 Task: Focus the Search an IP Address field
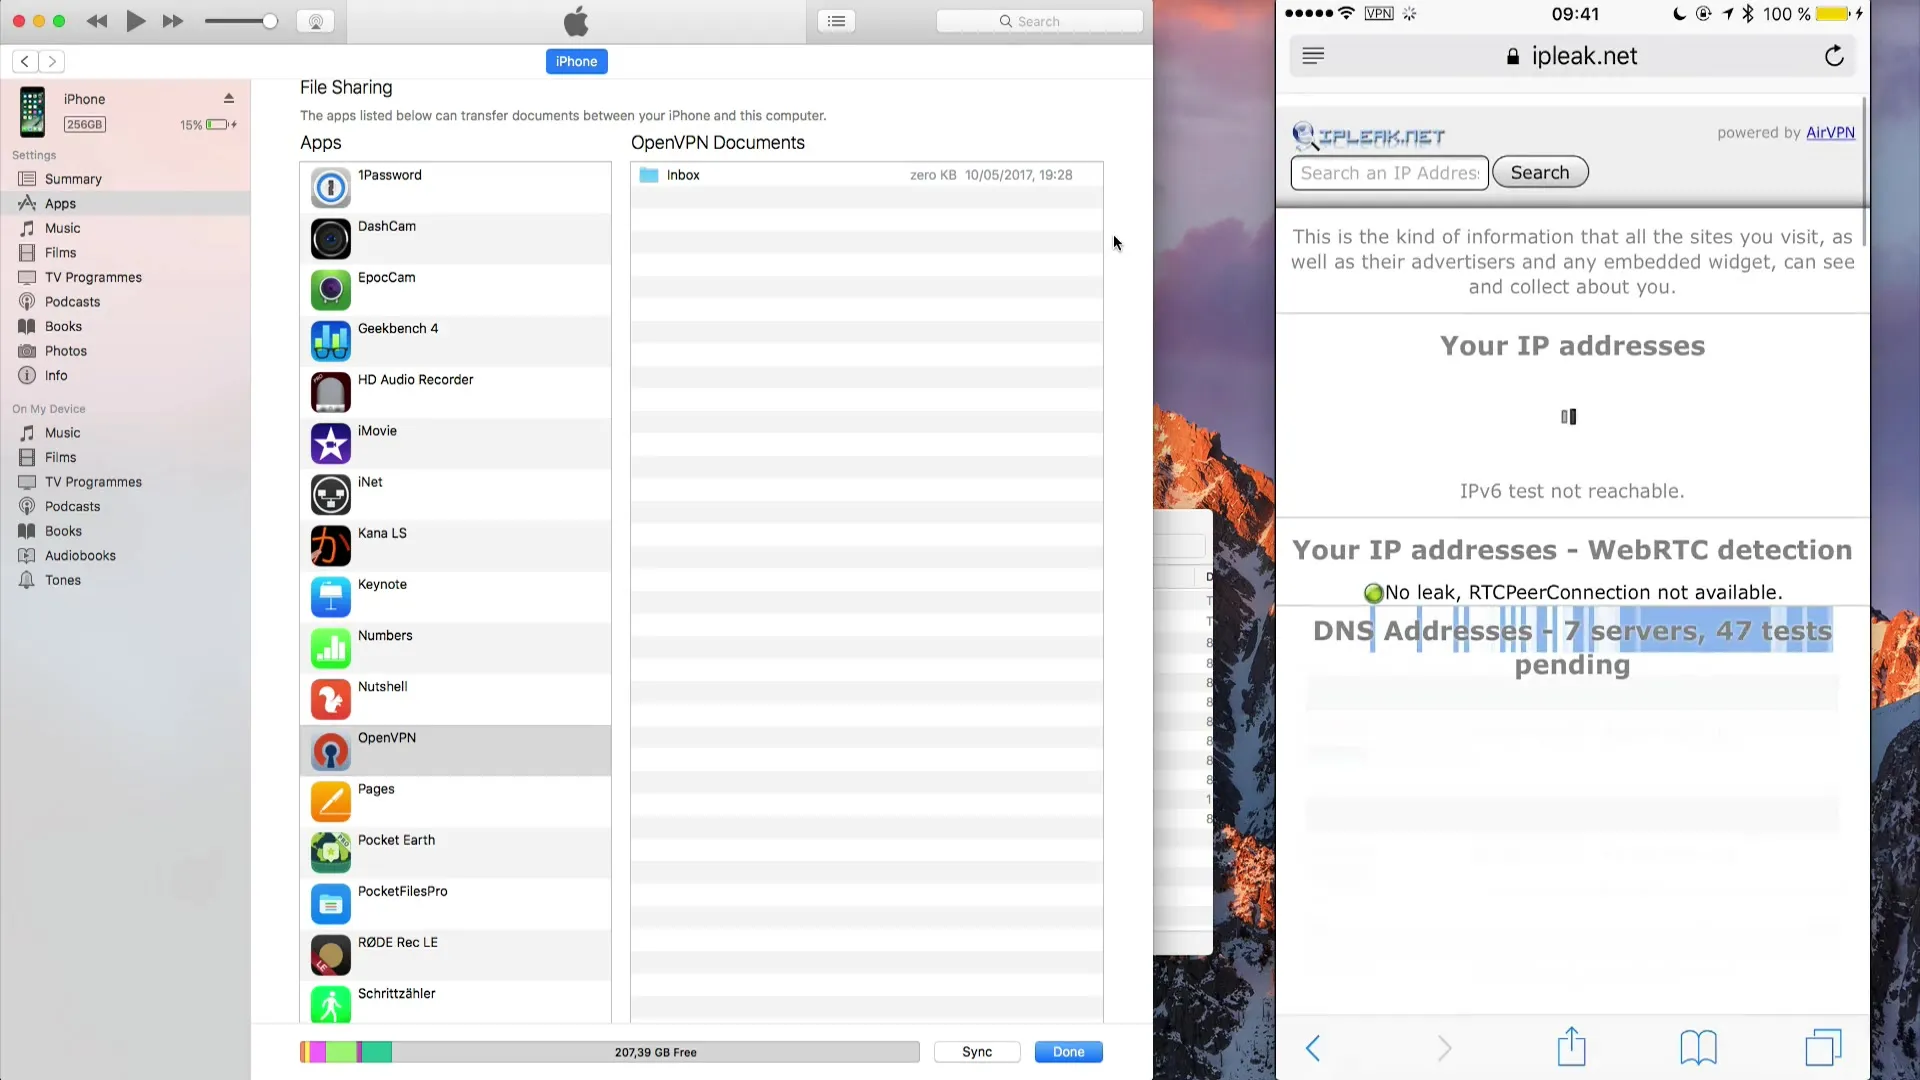tap(1389, 173)
